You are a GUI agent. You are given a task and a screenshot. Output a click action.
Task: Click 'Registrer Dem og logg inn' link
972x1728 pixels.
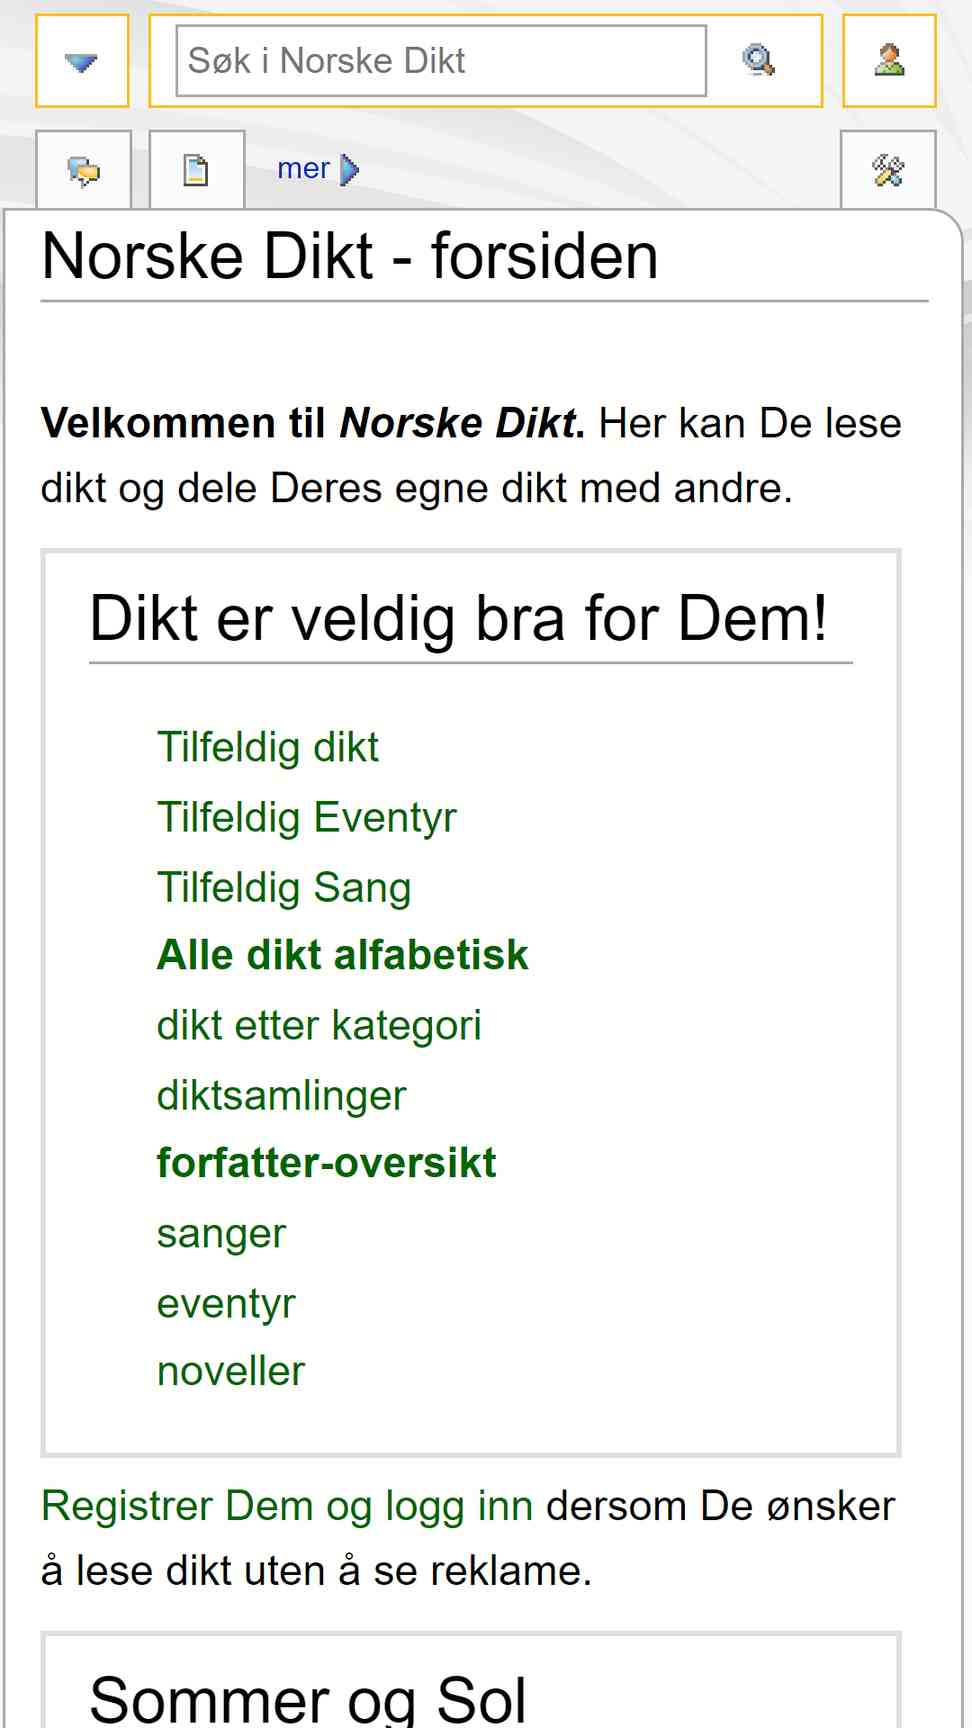(287, 1506)
